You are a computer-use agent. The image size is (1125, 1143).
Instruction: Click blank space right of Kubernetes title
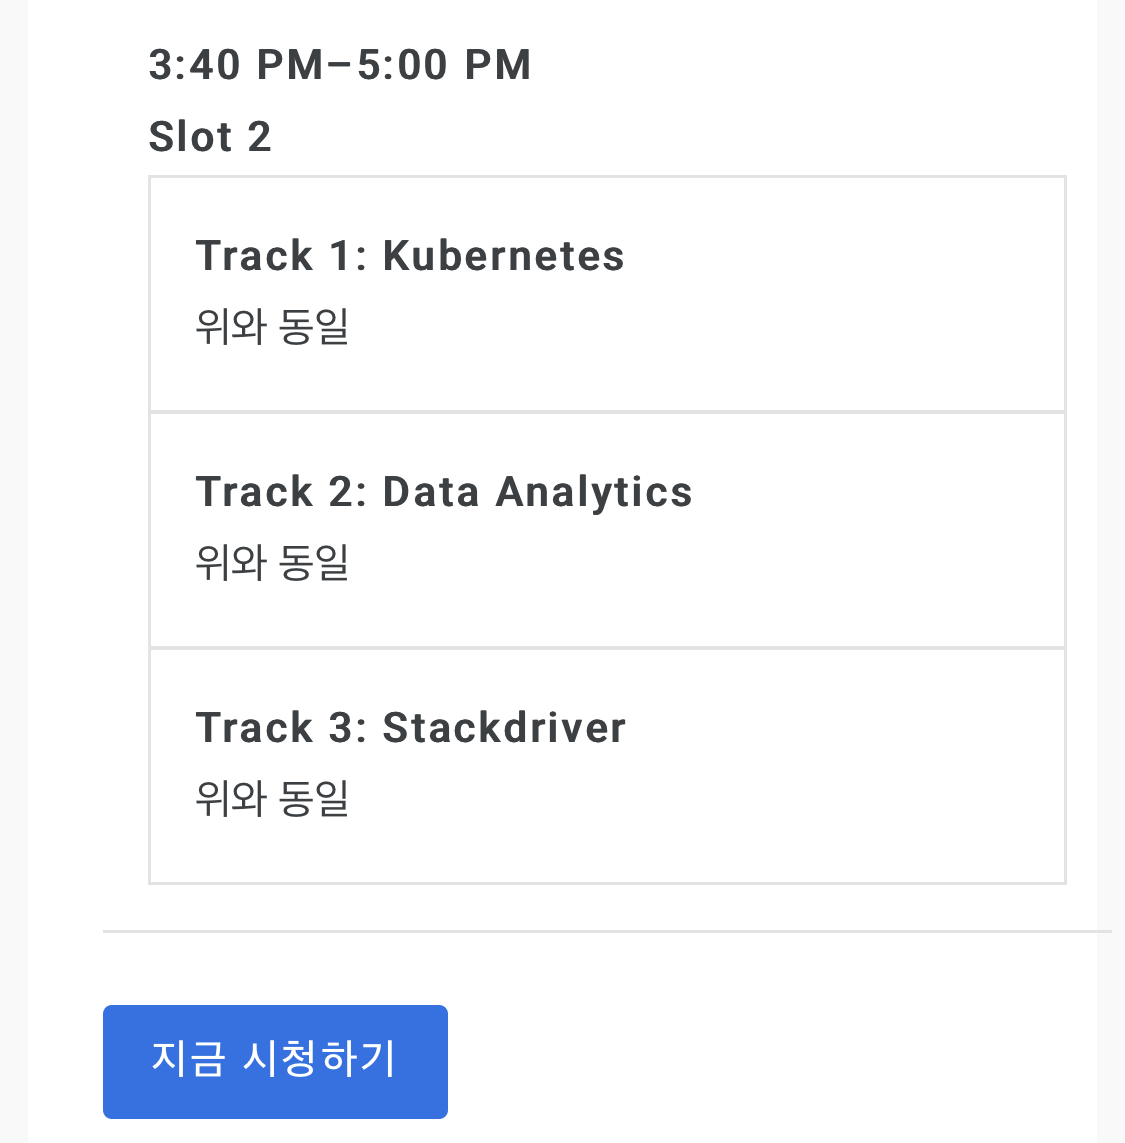click(838, 256)
